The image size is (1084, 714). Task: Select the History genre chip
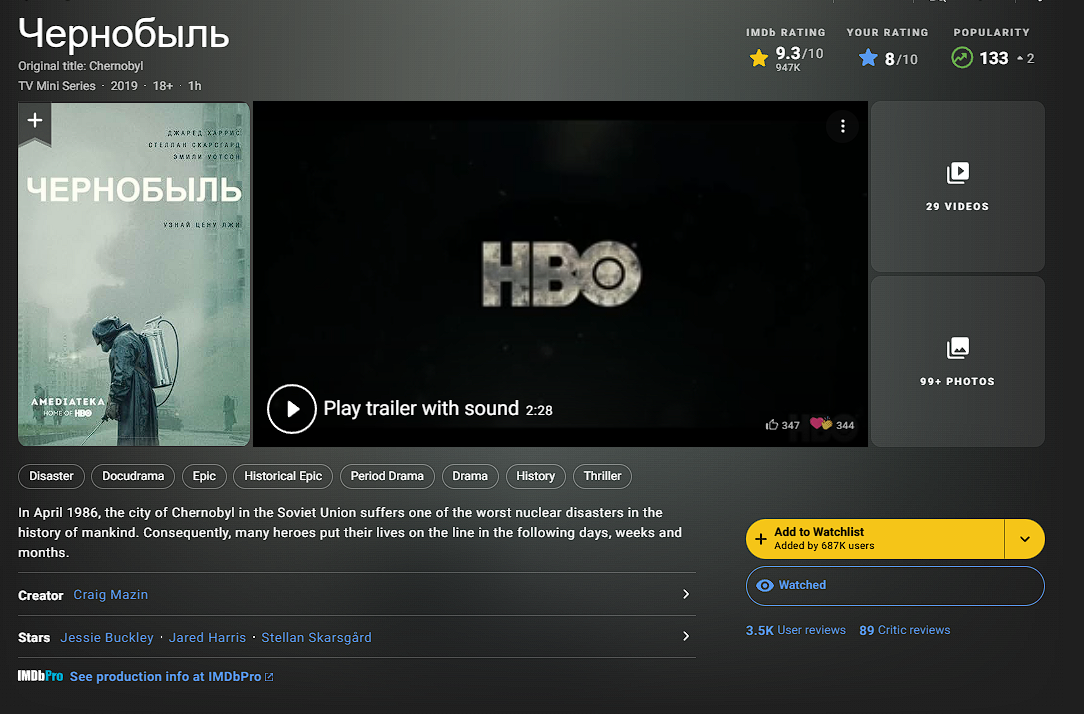click(x=536, y=476)
